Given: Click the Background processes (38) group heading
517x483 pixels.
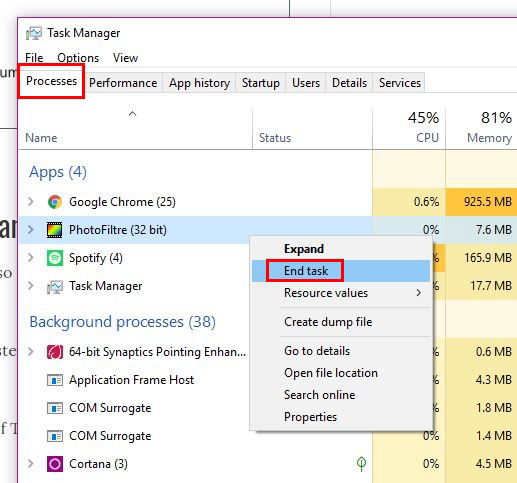Looking at the screenshot, I should tap(123, 322).
